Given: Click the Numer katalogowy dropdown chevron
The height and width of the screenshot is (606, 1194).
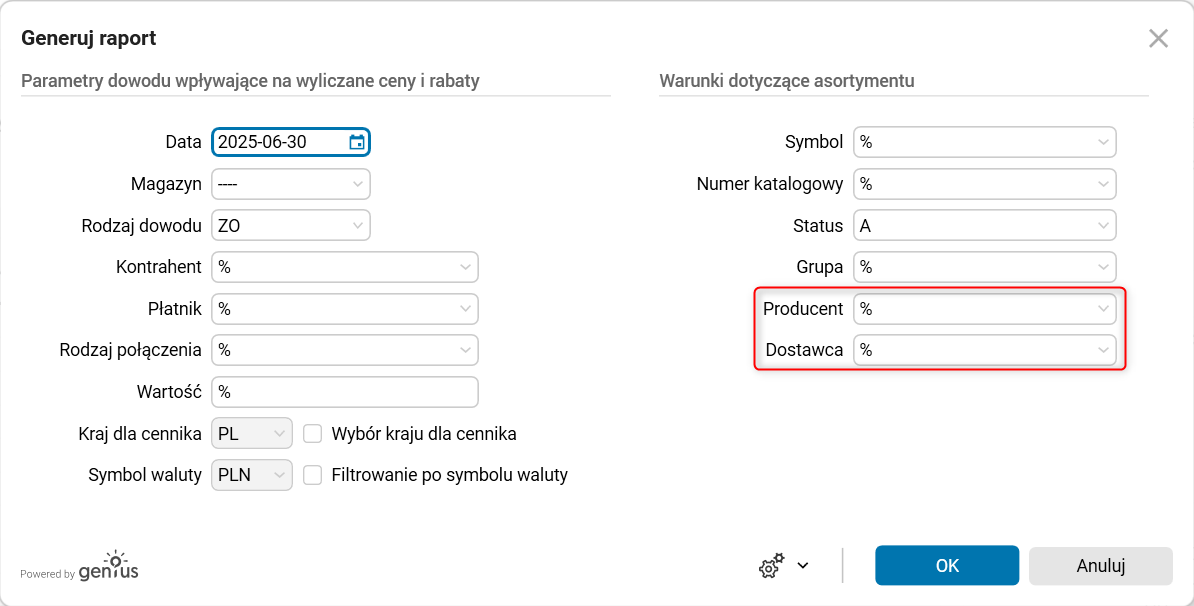Looking at the screenshot, I should click(x=1102, y=184).
